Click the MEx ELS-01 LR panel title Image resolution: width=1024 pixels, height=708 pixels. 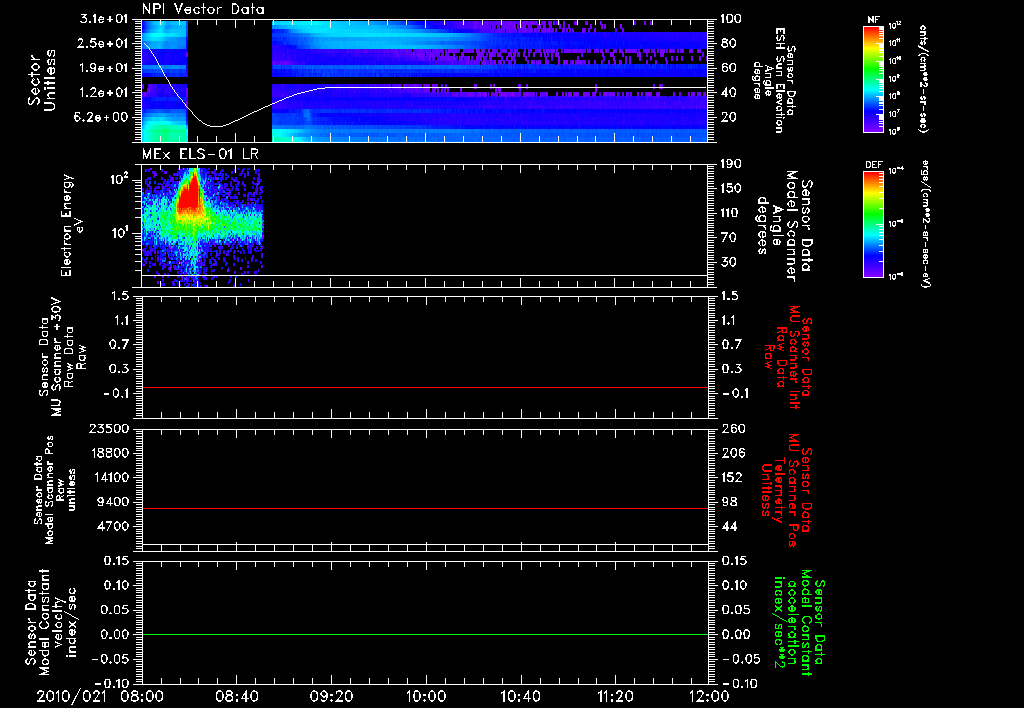pos(200,155)
